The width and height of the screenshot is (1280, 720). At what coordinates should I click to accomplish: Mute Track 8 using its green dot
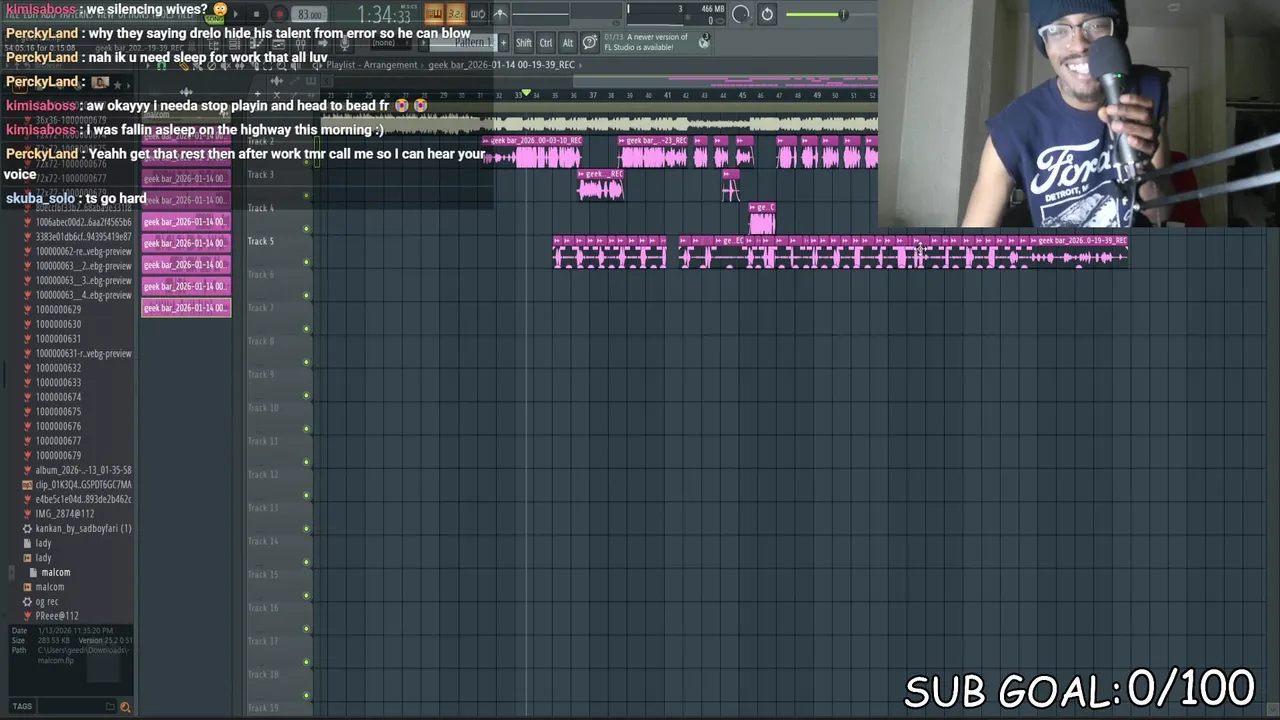(306, 362)
